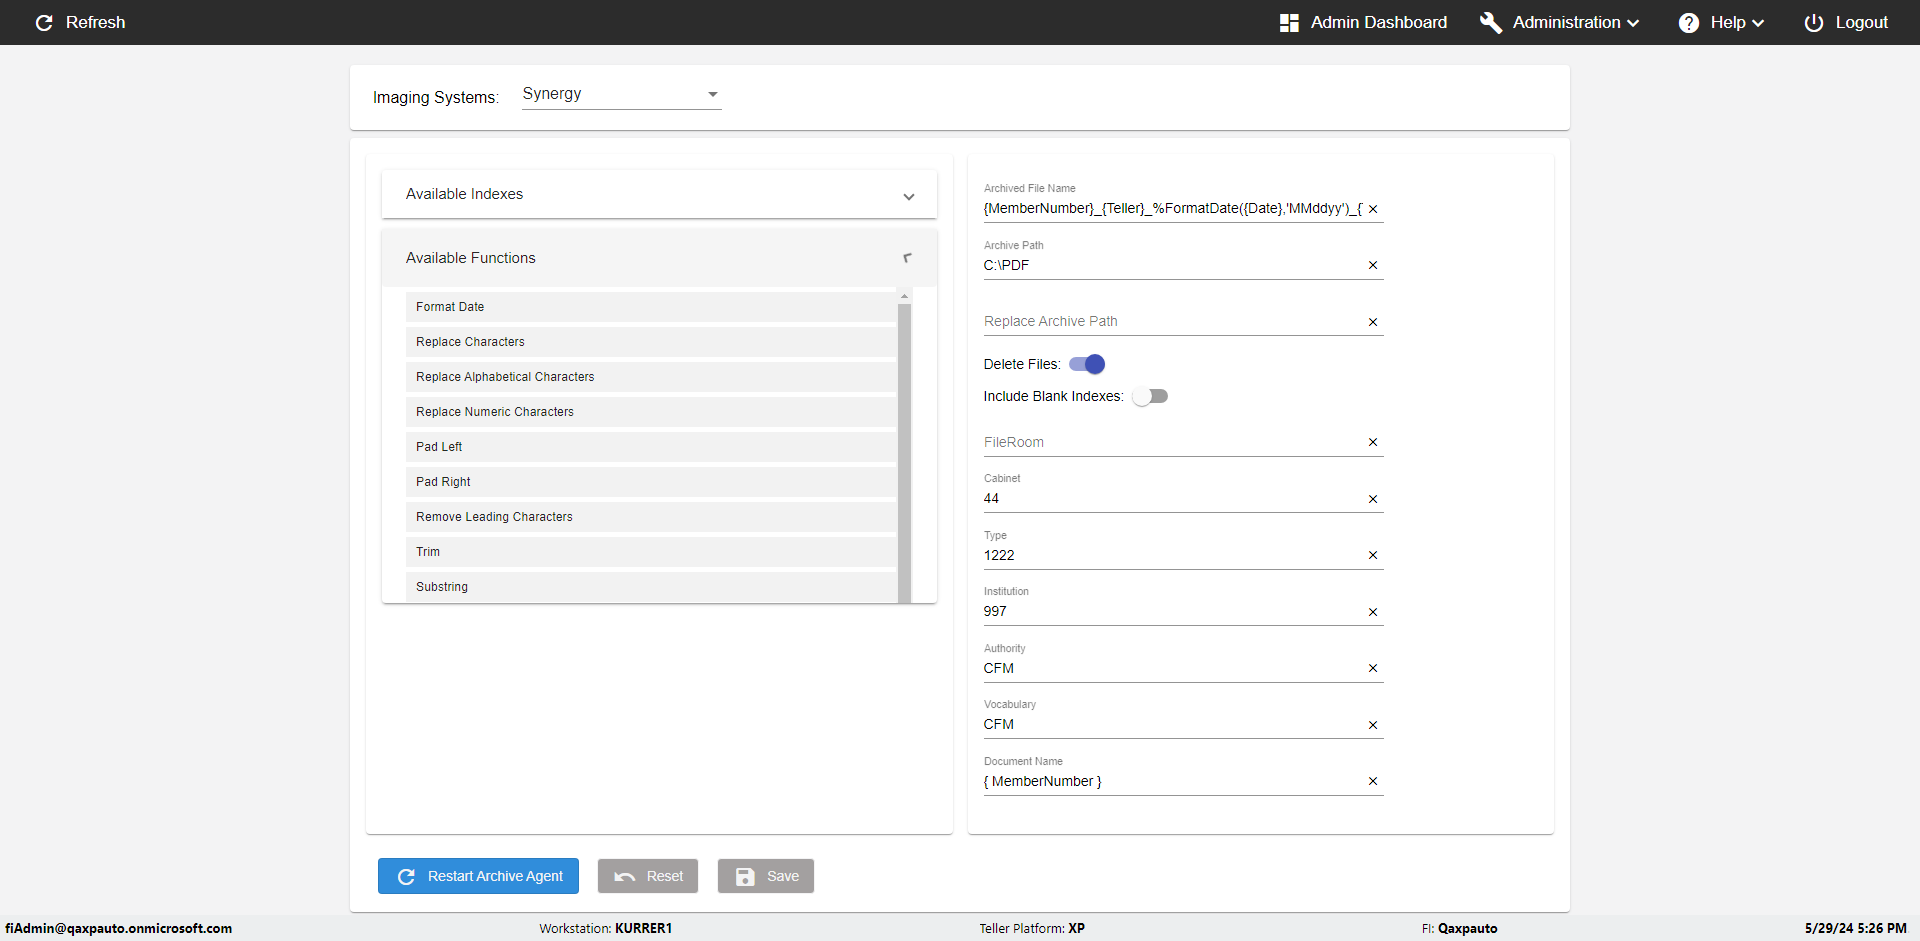Click into the FileRoom field
This screenshot has height=941, width=1920.
pos(1172,442)
